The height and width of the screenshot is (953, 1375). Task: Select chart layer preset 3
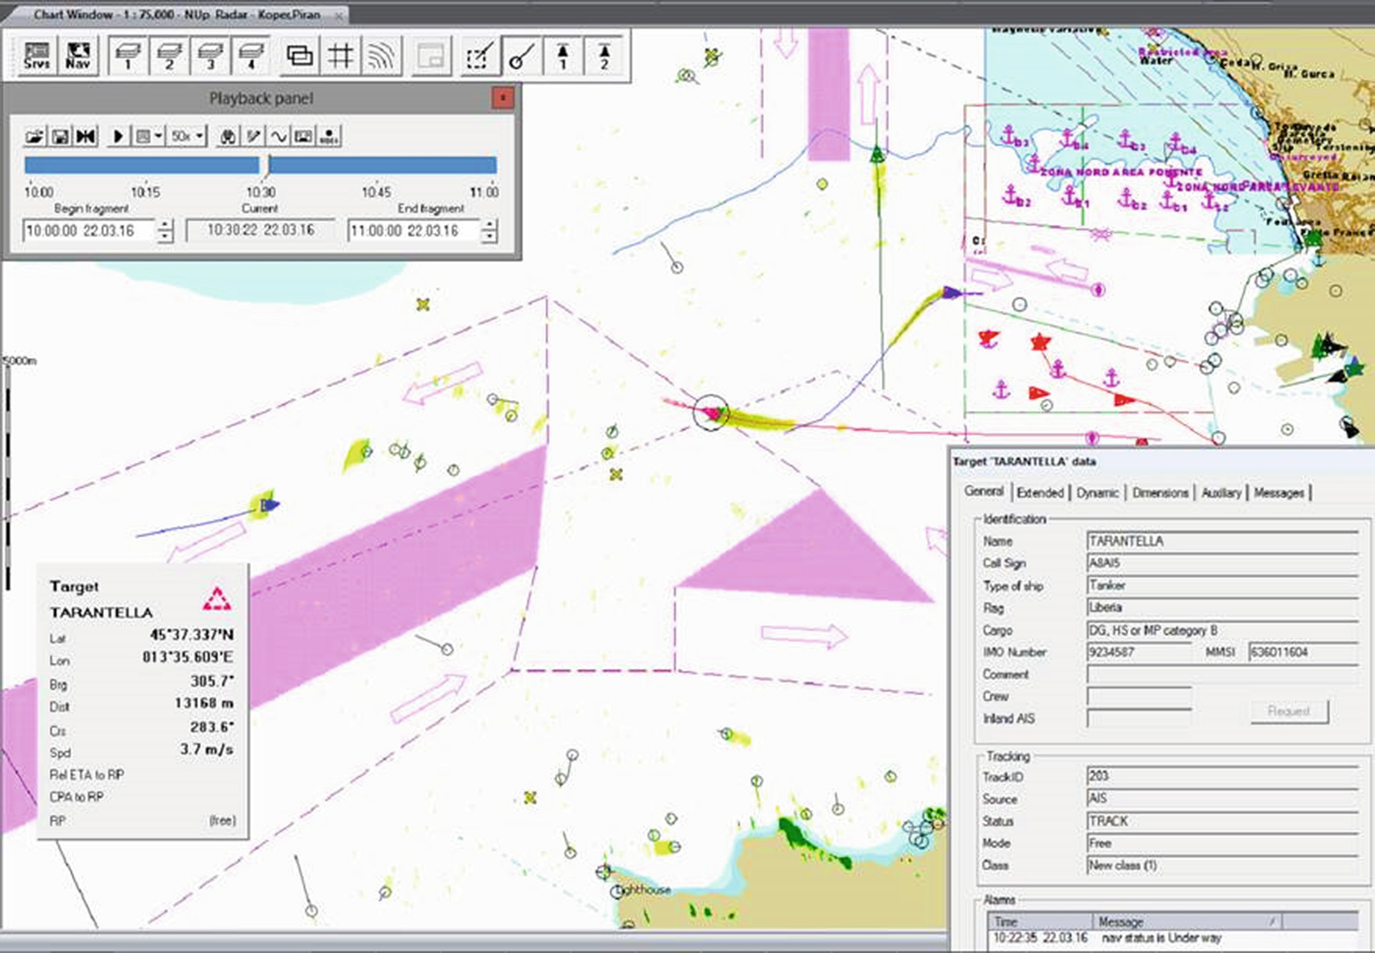point(210,55)
